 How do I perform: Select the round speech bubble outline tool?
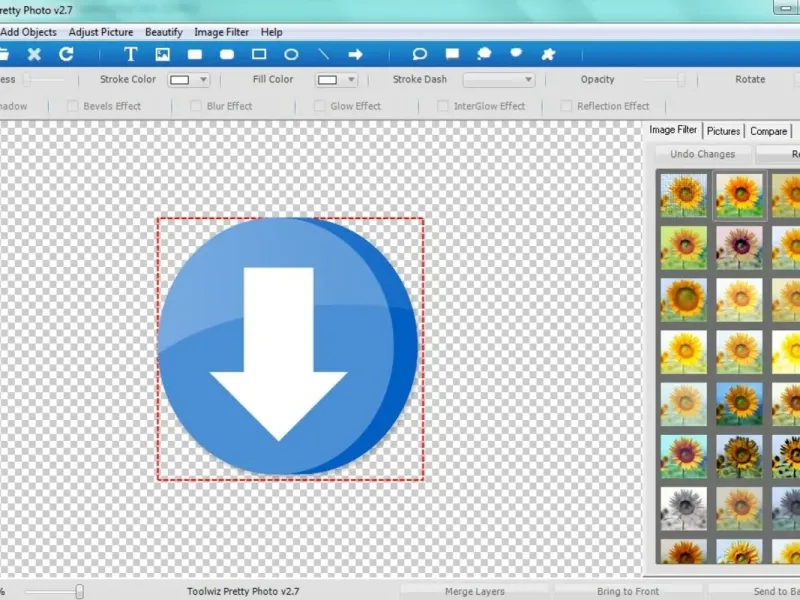point(419,54)
